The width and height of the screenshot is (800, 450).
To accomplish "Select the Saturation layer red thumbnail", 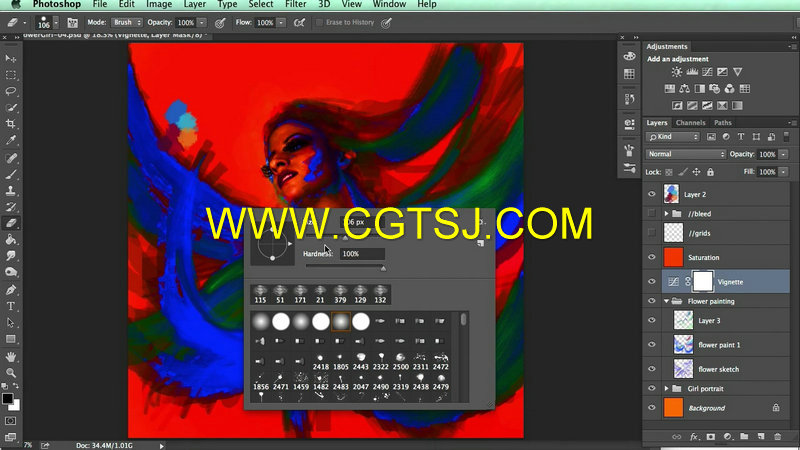I will pyautogui.click(x=673, y=257).
